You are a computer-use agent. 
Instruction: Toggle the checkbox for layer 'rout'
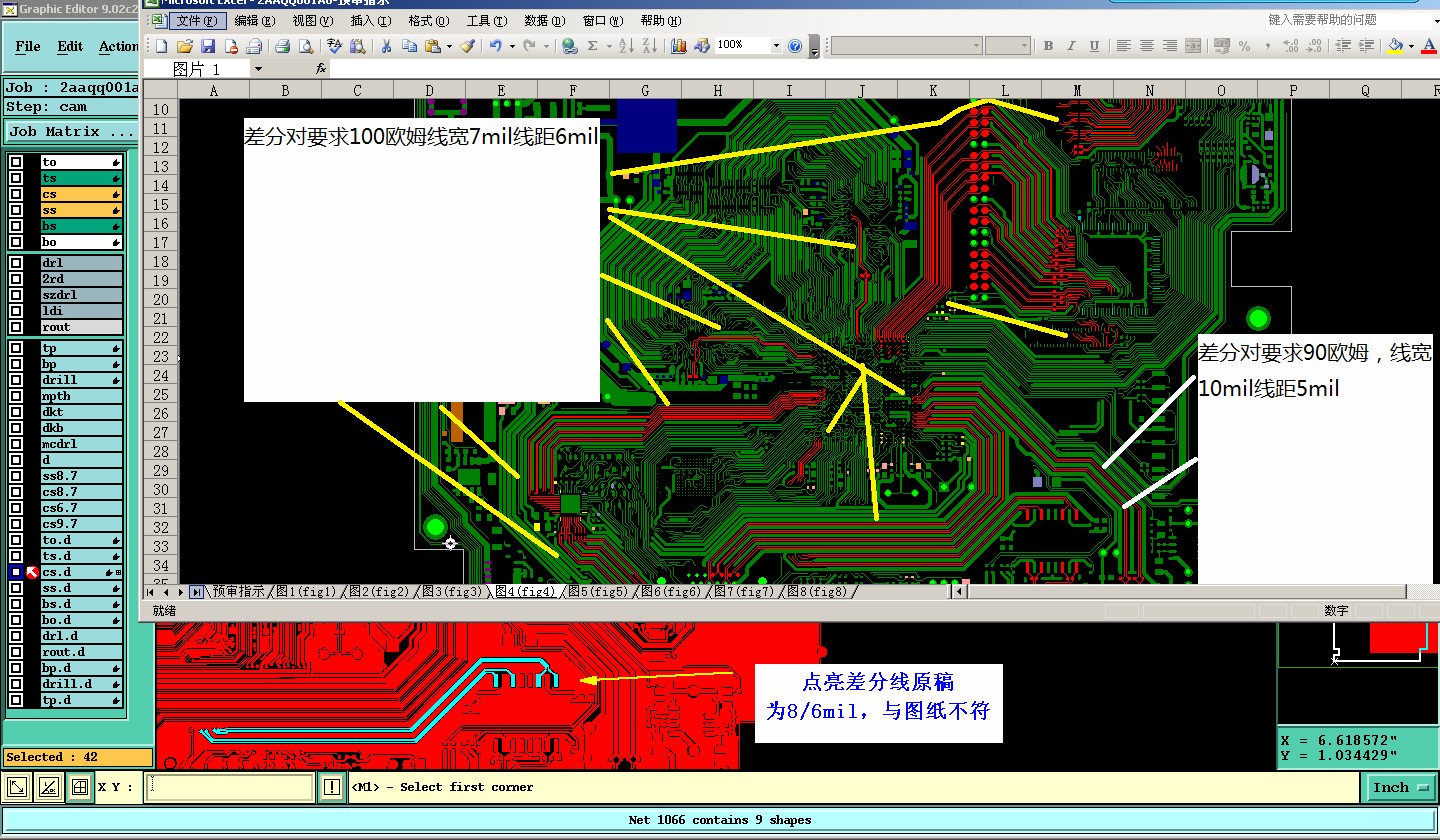(16, 327)
